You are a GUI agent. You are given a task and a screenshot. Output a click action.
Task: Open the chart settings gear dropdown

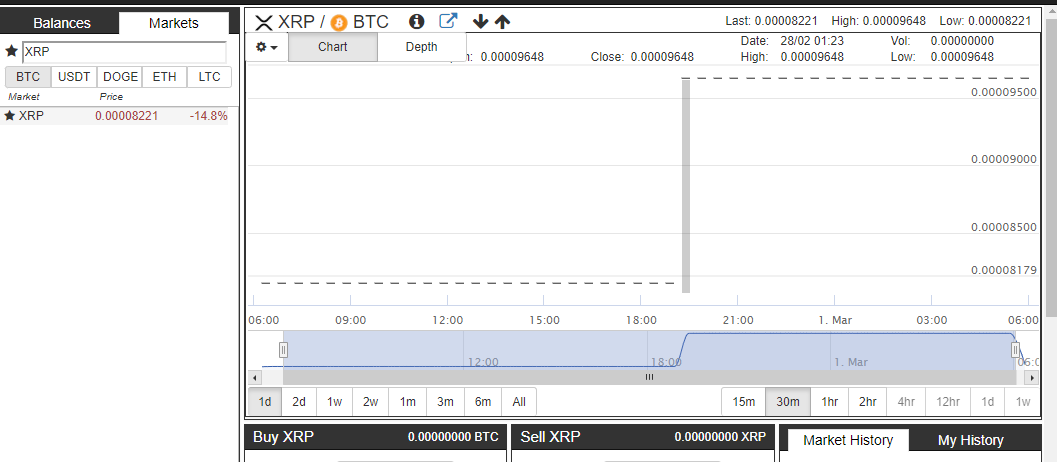pos(267,47)
